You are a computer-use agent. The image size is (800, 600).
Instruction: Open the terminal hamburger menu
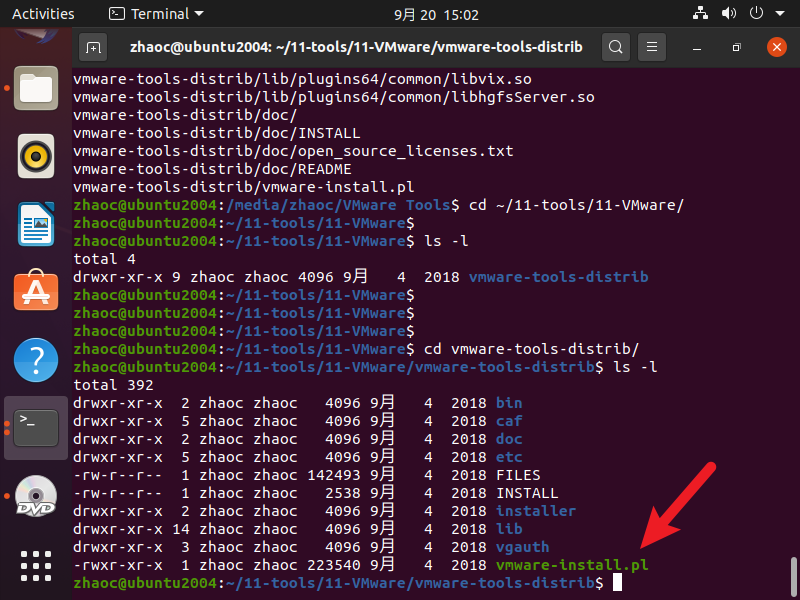pyautogui.click(x=652, y=47)
